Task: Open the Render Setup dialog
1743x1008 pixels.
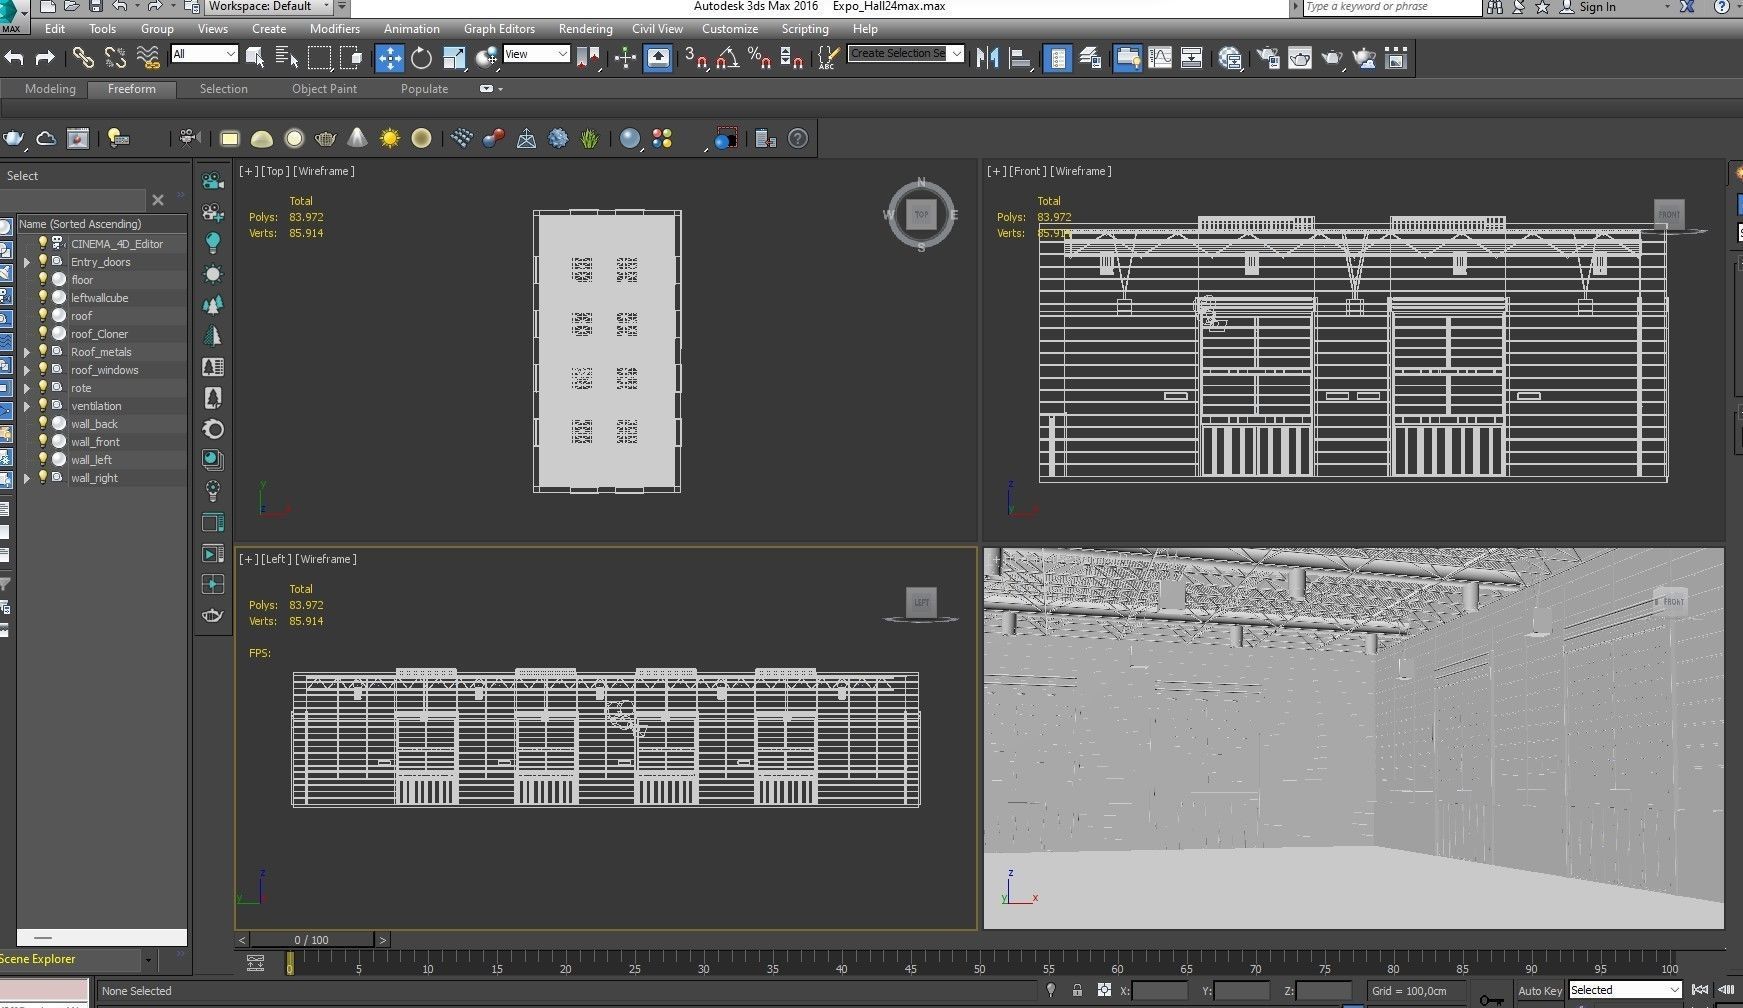Action: click(x=1268, y=58)
